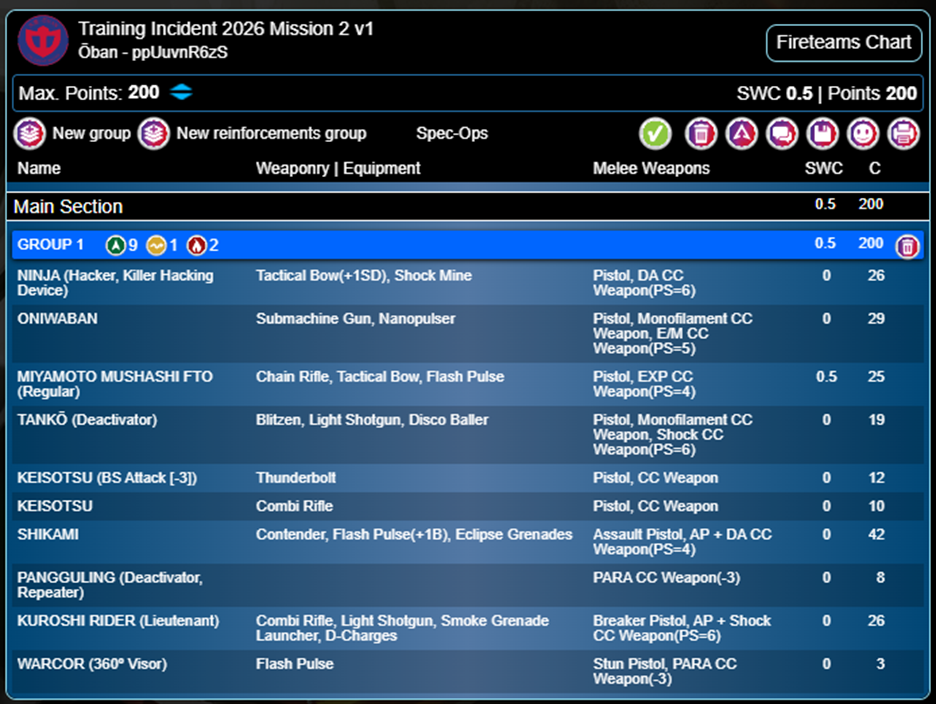Click 'Pistol, EXP CC Weapon(PS=4)' melee text
936x704 pixels.
coord(644,385)
